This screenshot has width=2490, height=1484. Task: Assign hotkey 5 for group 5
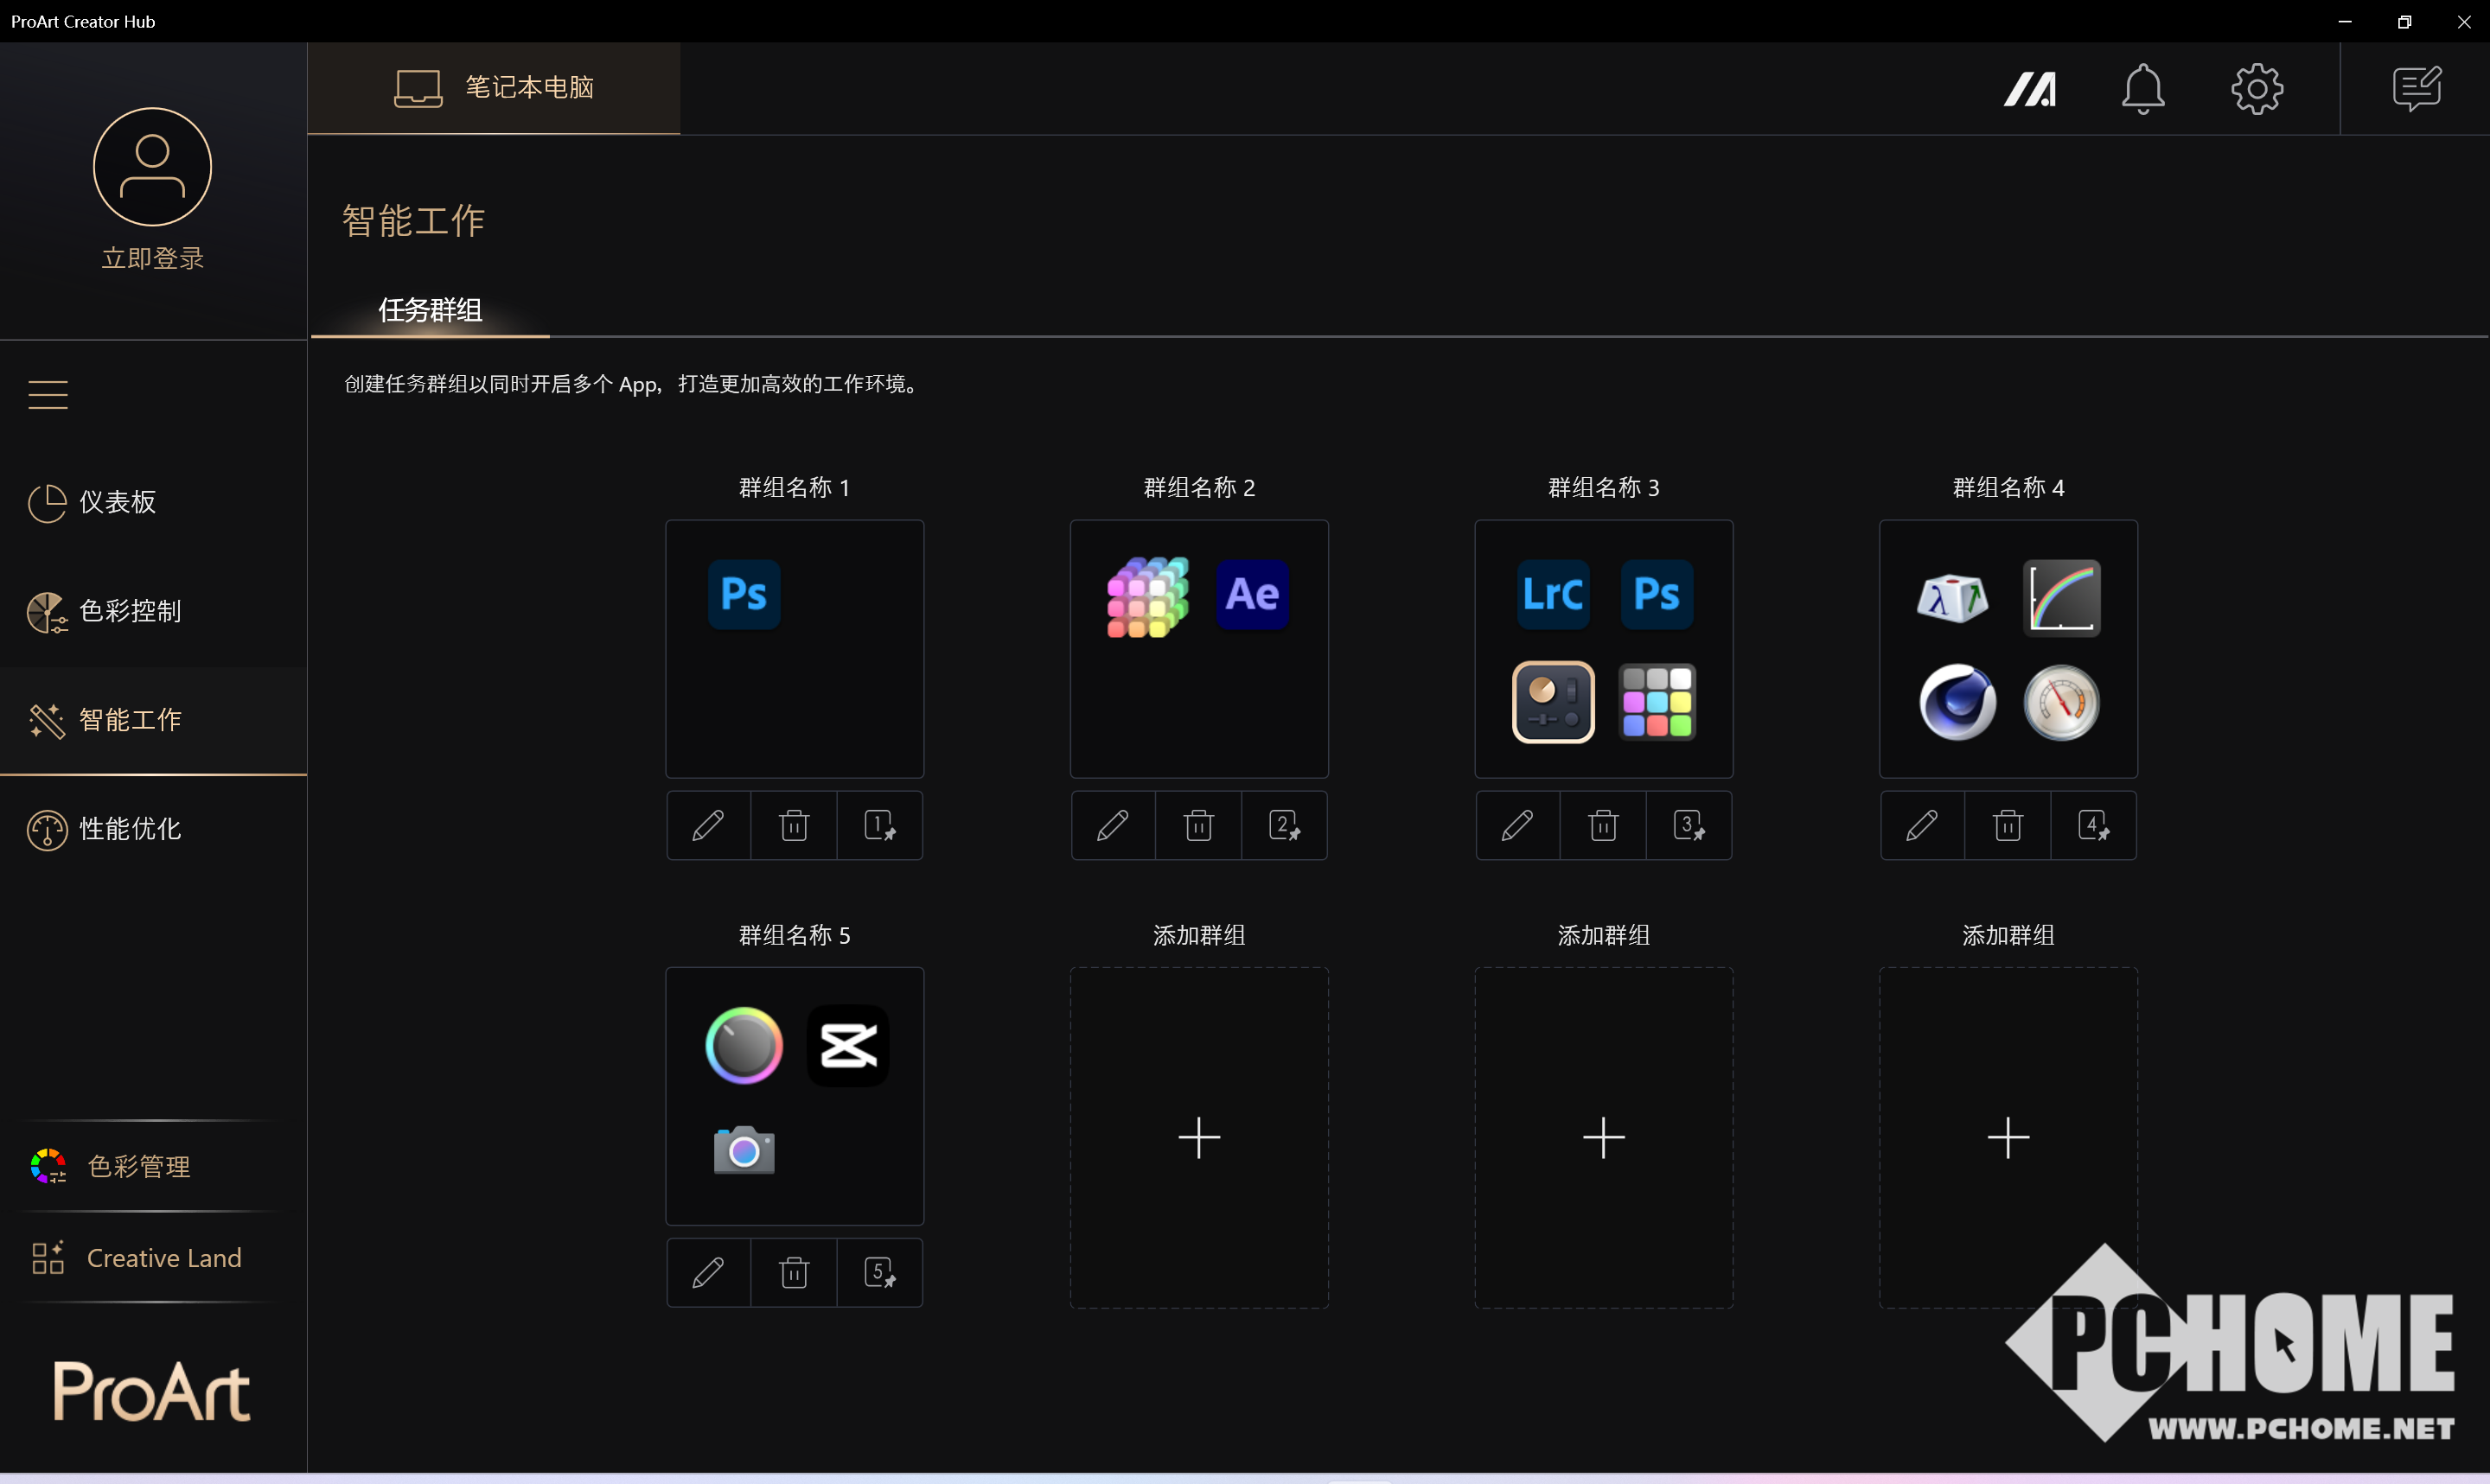pyautogui.click(x=880, y=1272)
